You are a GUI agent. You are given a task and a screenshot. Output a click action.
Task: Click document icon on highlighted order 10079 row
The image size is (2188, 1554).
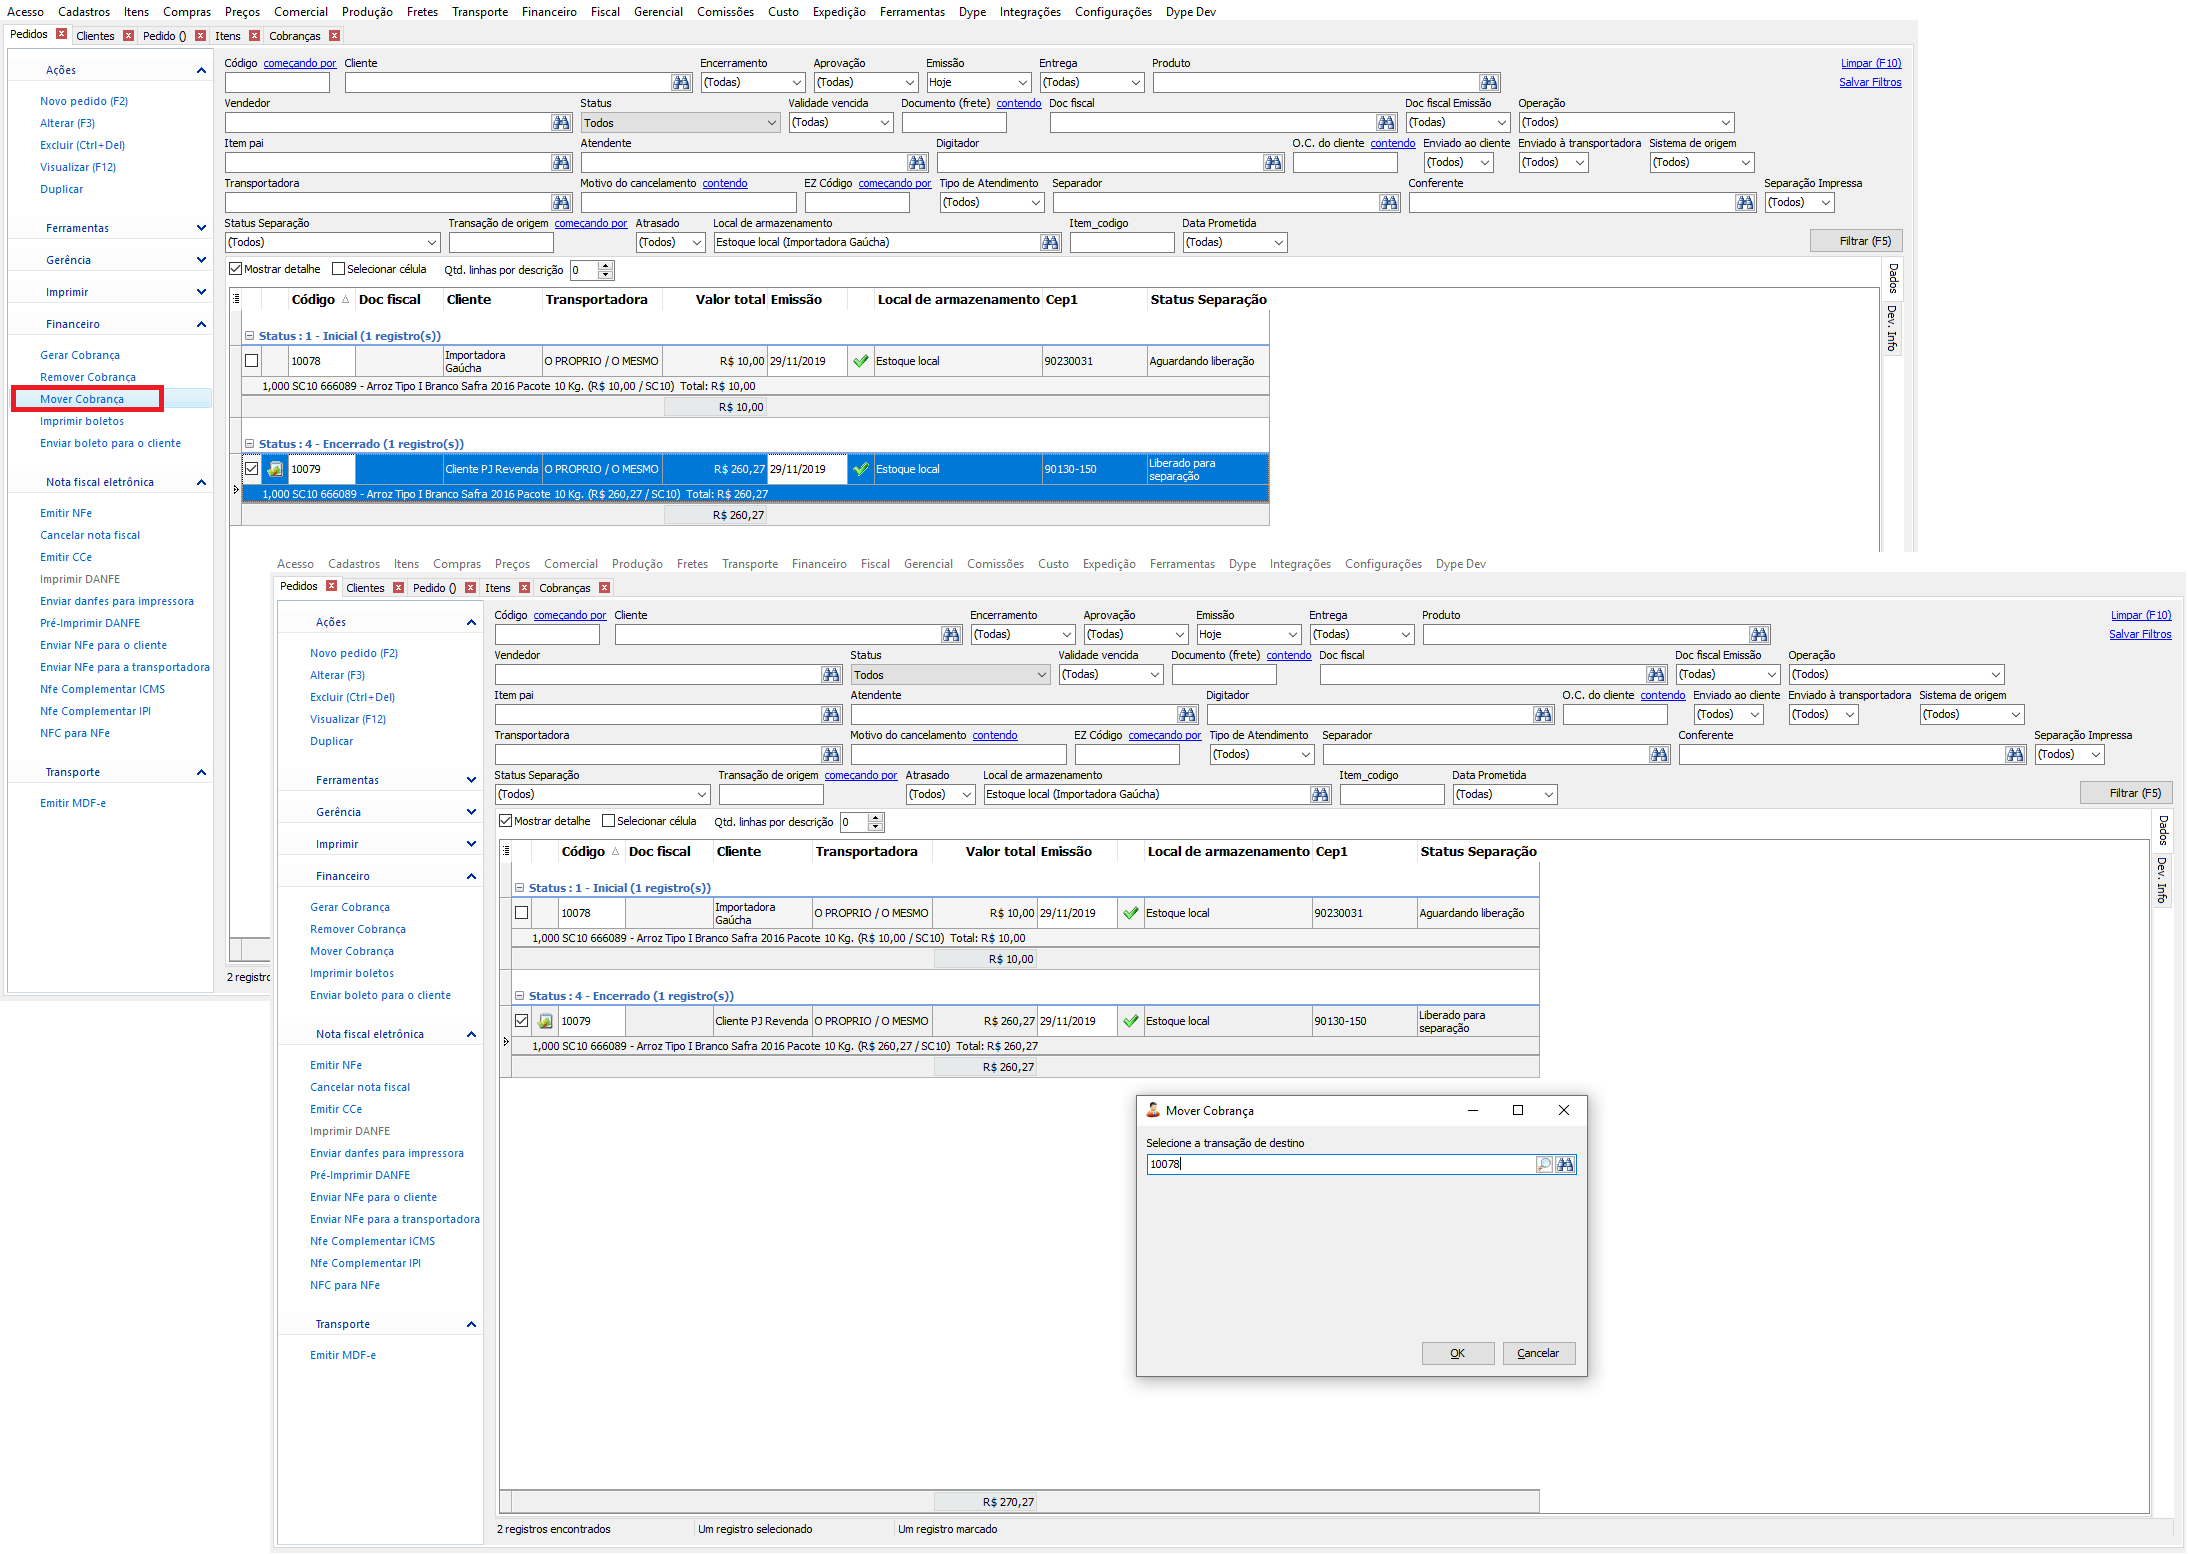(275, 469)
